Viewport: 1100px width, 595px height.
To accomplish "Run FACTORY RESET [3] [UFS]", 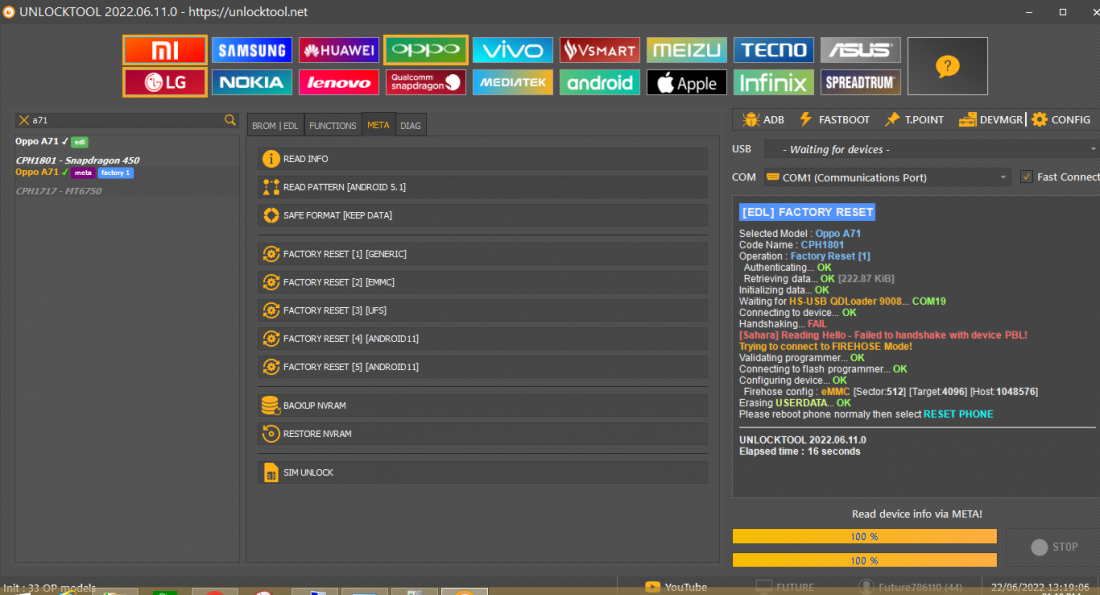I will pos(483,310).
